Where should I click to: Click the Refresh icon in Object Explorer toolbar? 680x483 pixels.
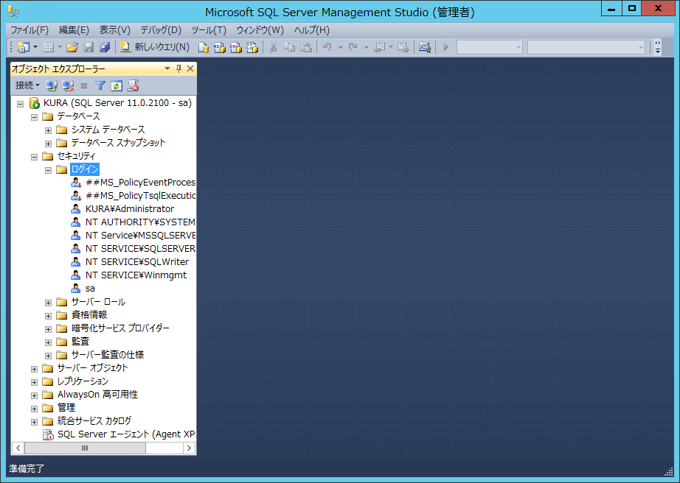coord(116,86)
